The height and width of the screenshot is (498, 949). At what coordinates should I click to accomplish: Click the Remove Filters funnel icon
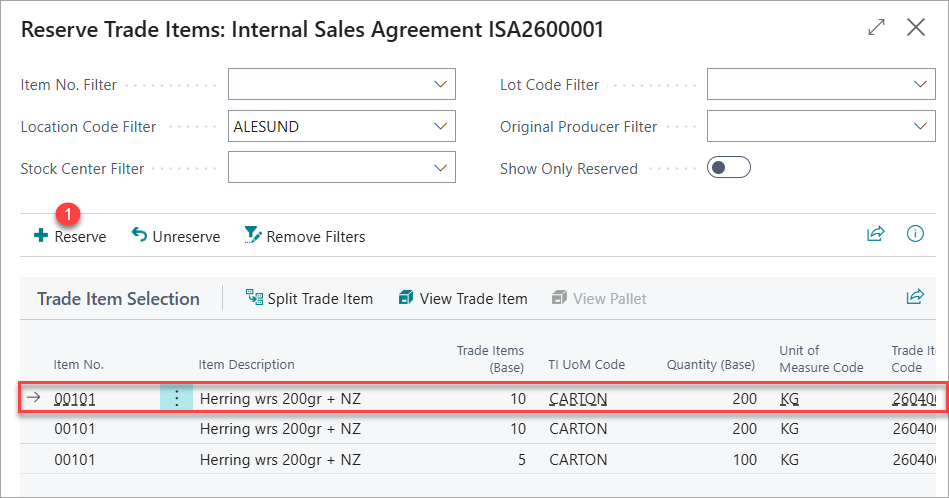click(252, 235)
